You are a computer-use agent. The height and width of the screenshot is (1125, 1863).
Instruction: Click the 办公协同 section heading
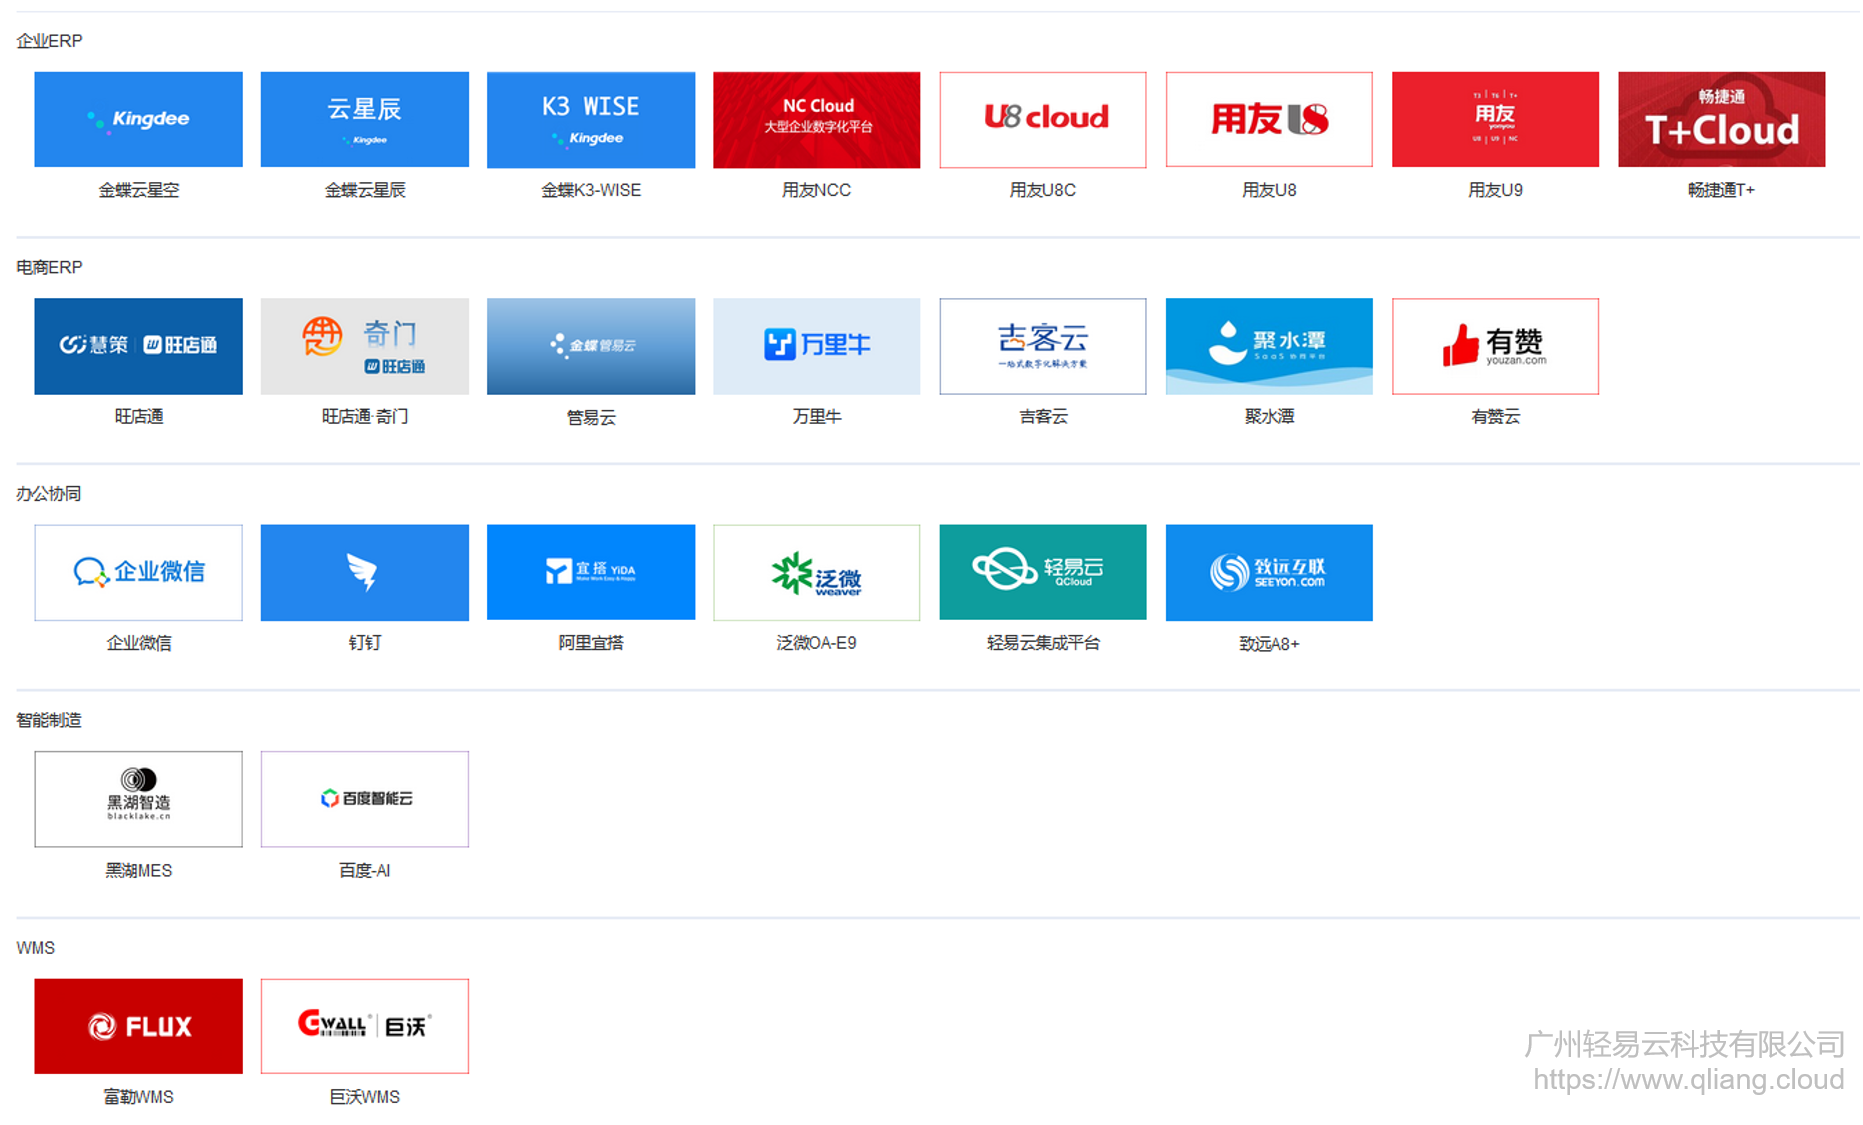pos(49,494)
